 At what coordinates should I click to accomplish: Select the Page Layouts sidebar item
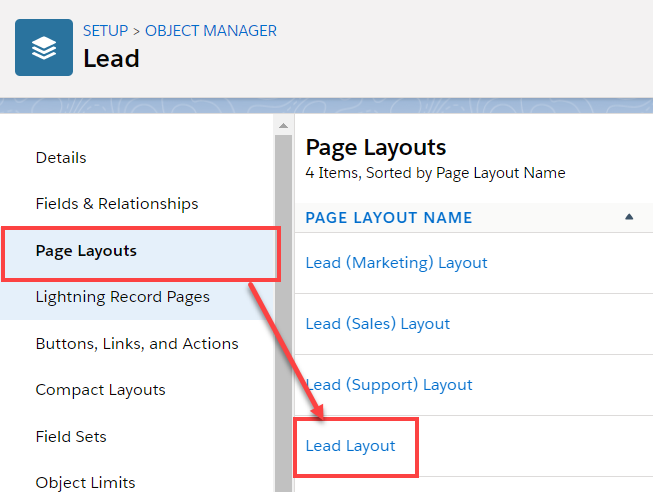pos(86,250)
